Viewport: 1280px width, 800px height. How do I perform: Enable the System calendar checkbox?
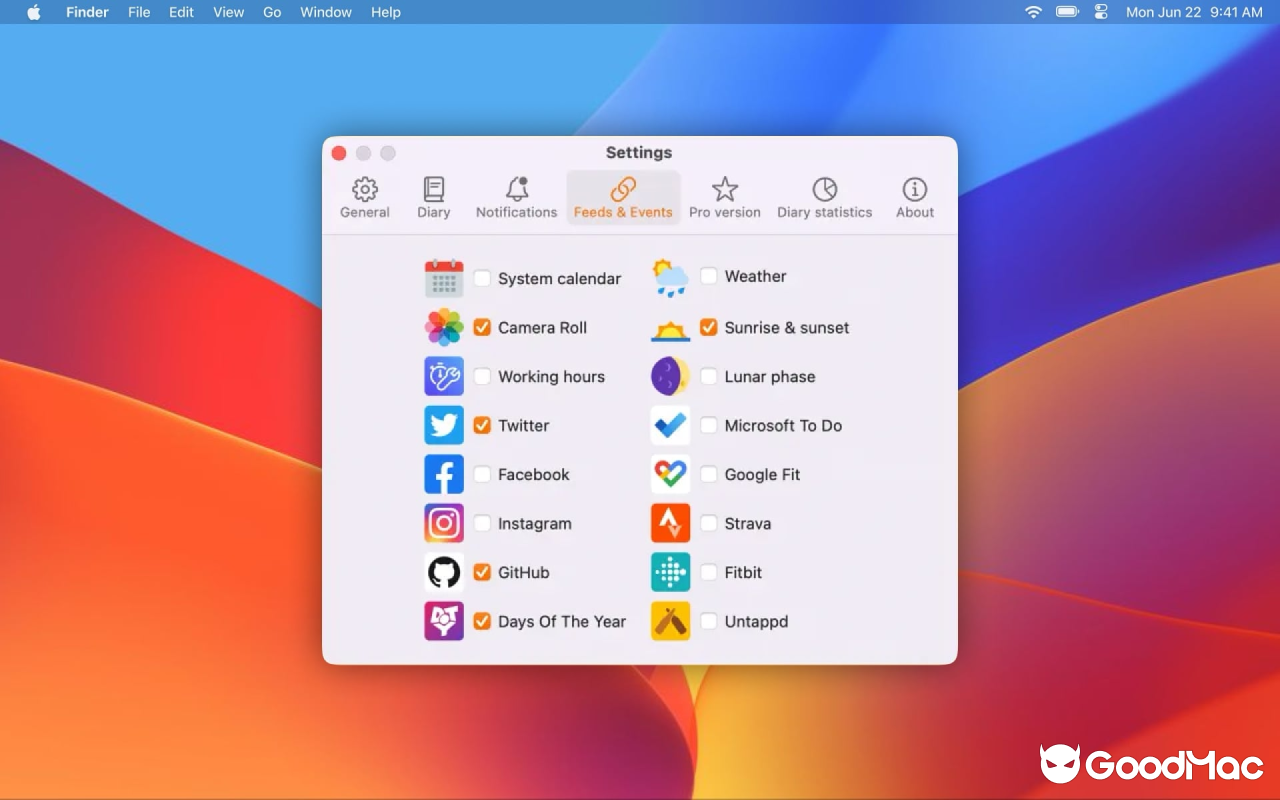(482, 278)
